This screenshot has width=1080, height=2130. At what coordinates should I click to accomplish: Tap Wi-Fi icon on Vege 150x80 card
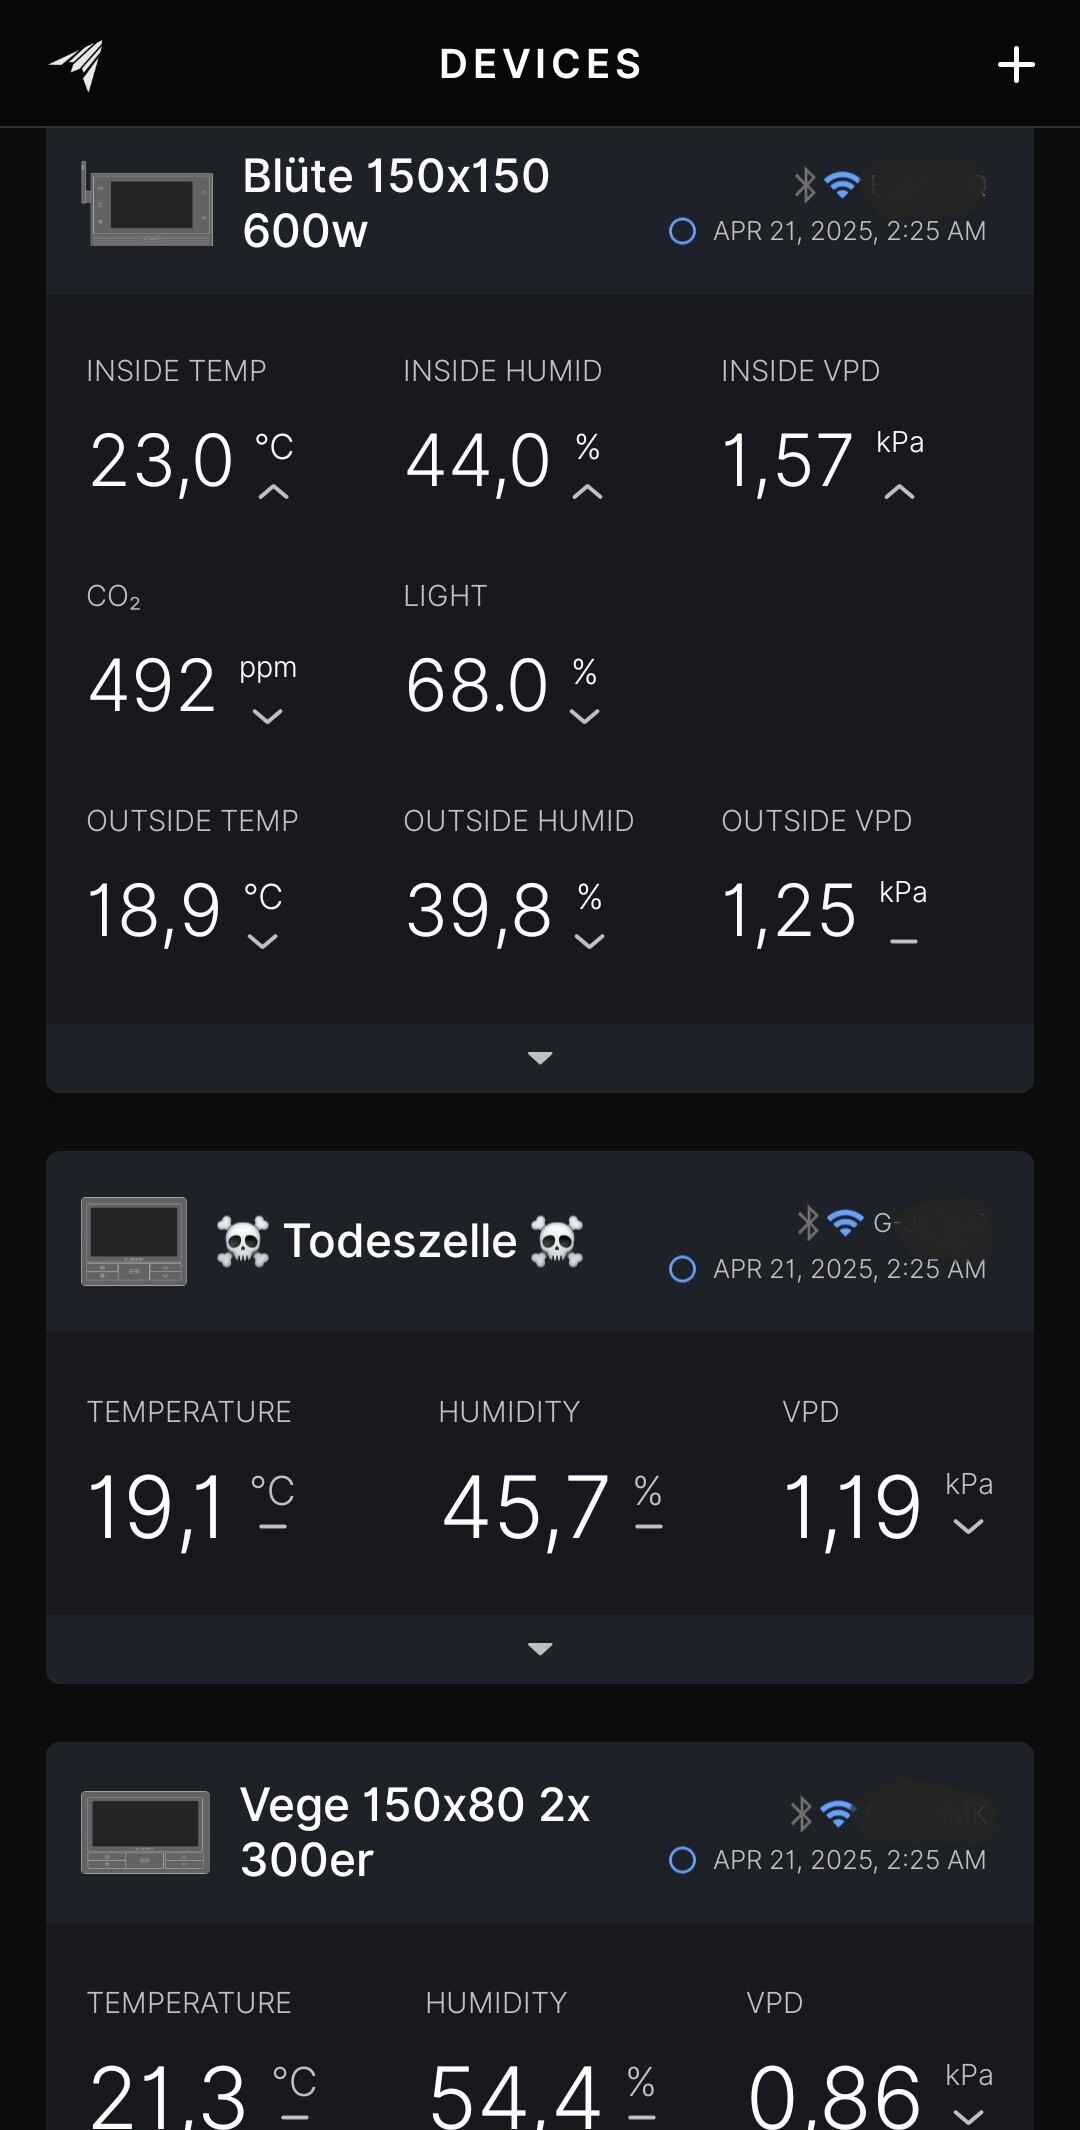838,1813
